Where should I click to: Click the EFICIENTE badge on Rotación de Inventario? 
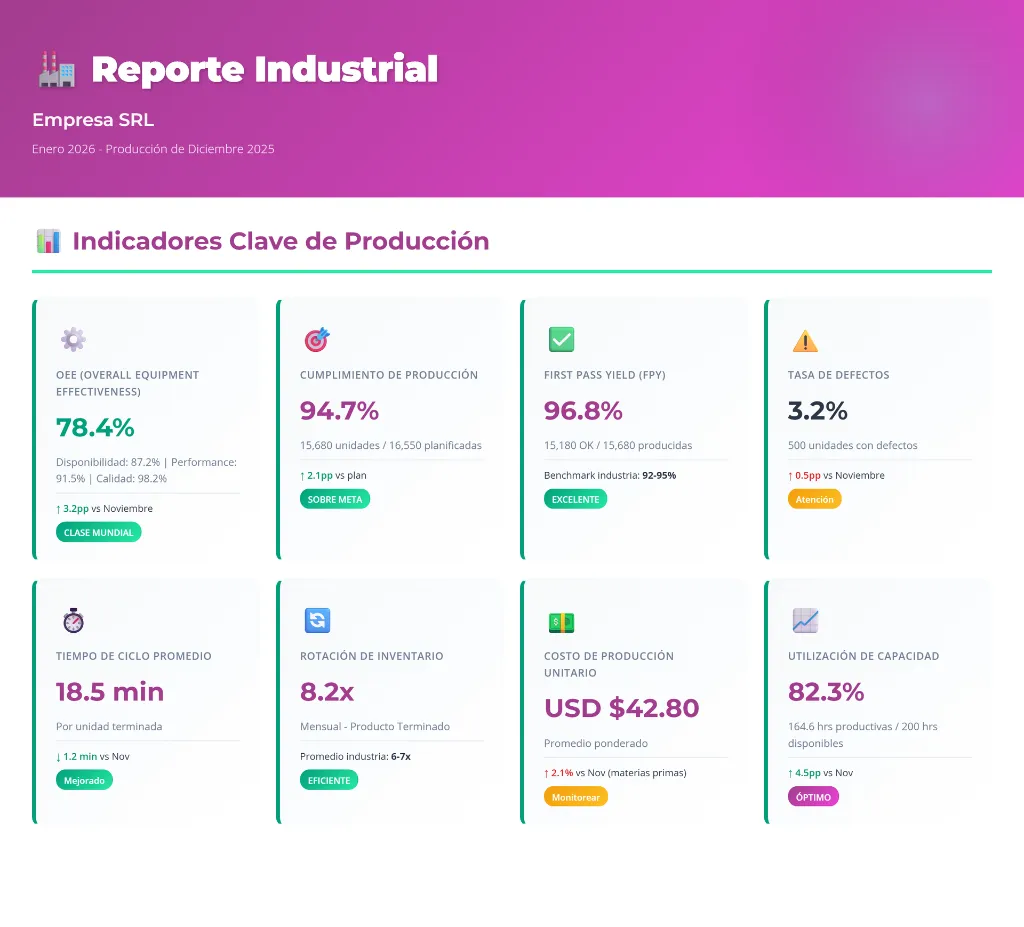tap(329, 779)
